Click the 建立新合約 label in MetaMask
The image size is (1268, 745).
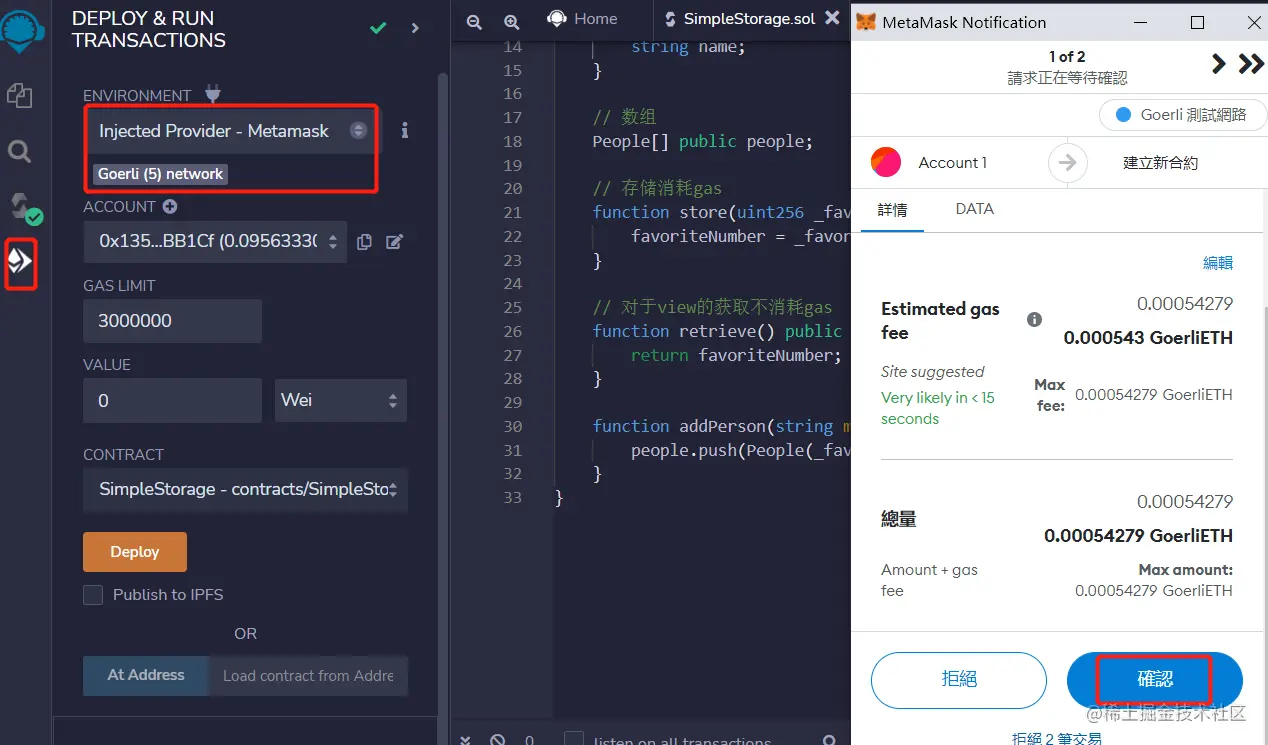pyautogui.click(x=1160, y=162)
